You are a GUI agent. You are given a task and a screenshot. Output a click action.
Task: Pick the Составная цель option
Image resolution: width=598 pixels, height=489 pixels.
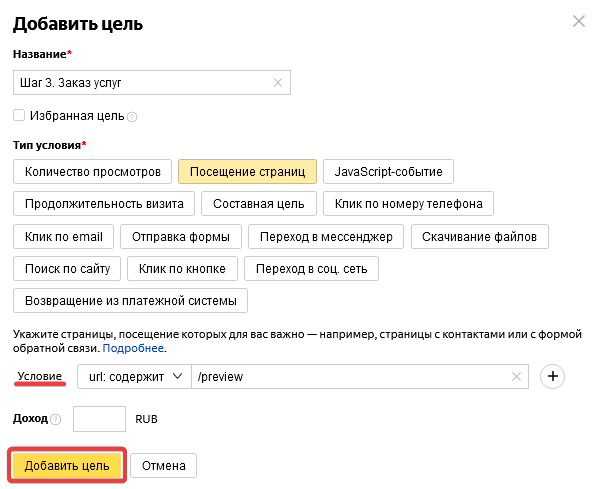(x=259, y=204)
